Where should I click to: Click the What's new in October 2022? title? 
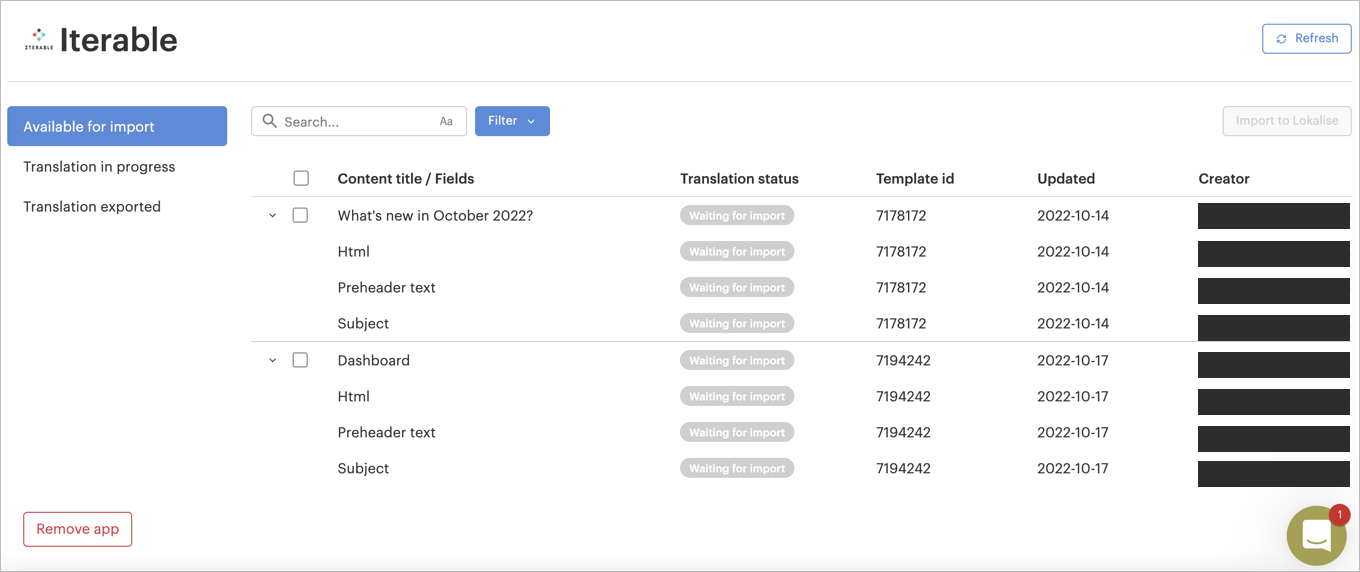click(435, 216)
